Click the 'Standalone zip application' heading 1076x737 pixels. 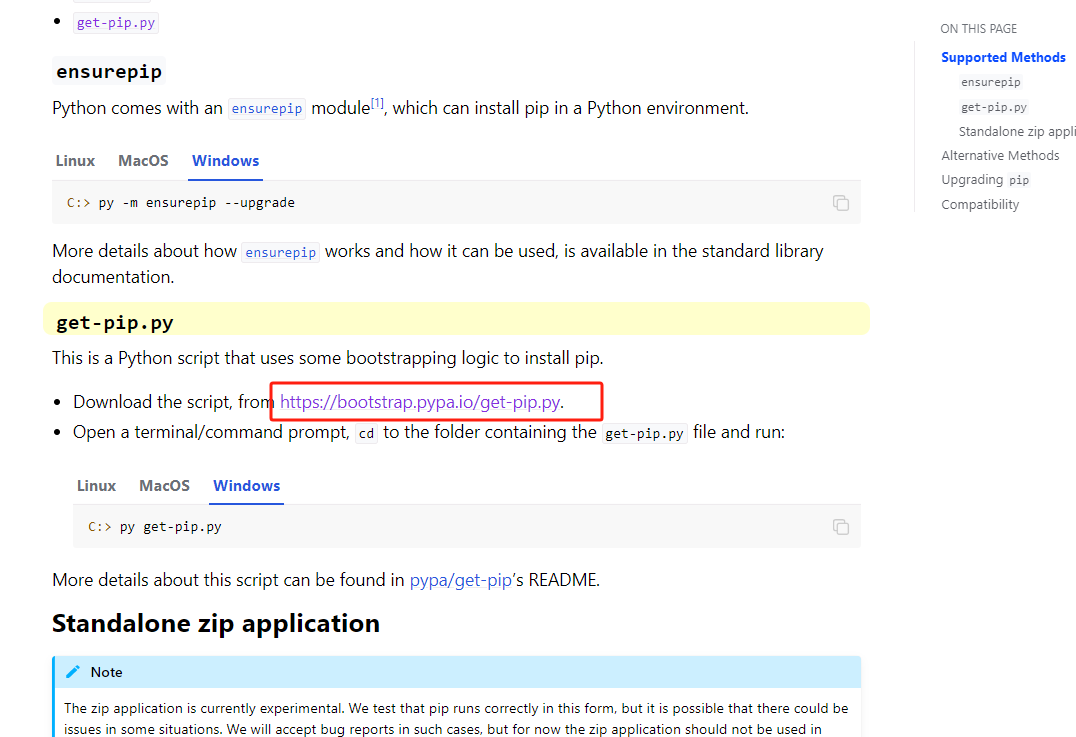pos(215,623)
